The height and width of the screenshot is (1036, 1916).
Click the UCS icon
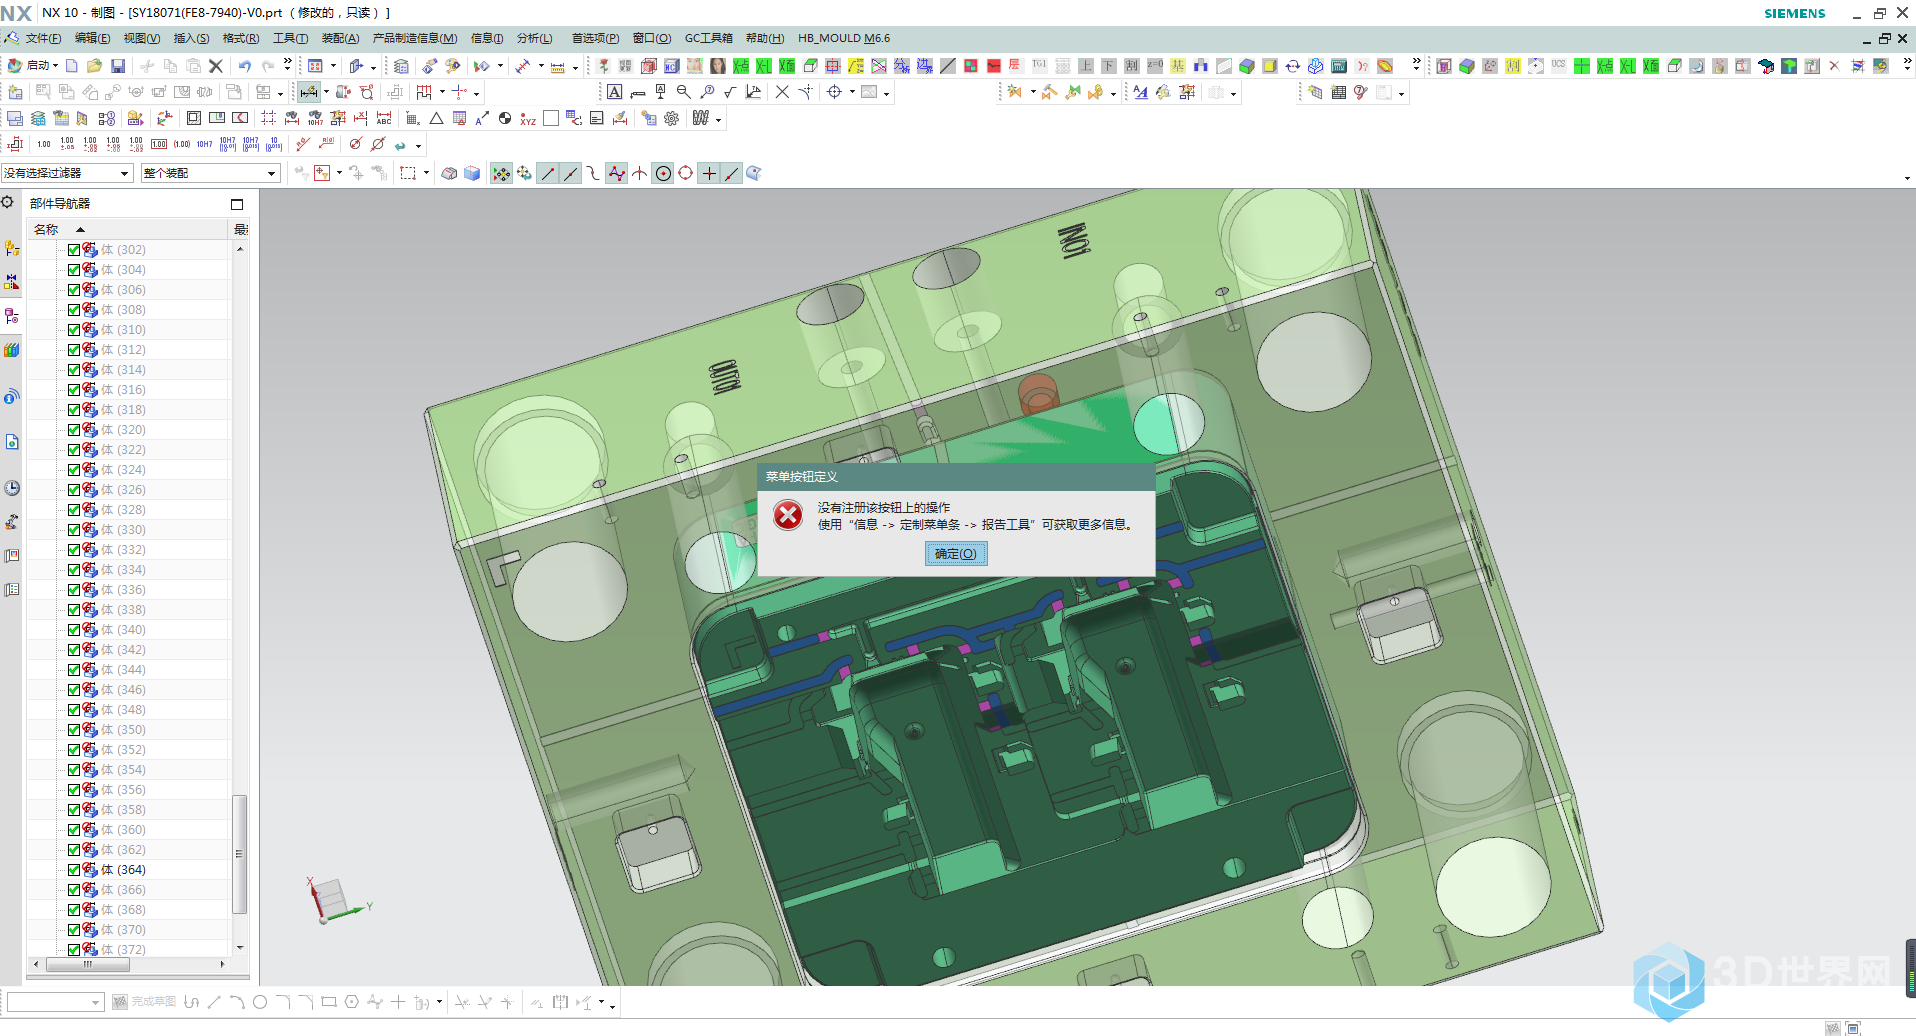click(1558, 66)
